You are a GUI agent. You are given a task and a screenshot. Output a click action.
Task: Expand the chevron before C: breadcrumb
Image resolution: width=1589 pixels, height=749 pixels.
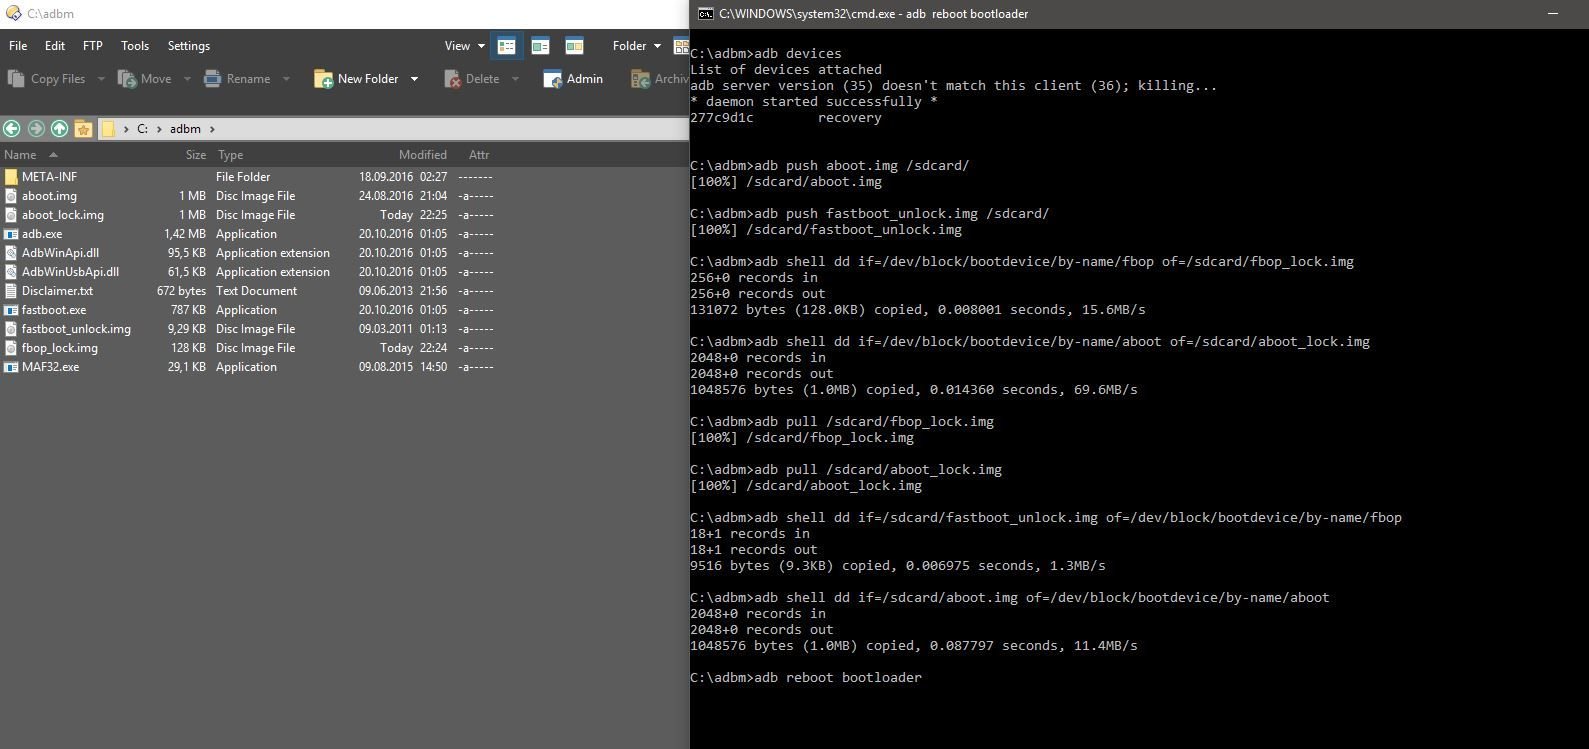pos(126,129)
